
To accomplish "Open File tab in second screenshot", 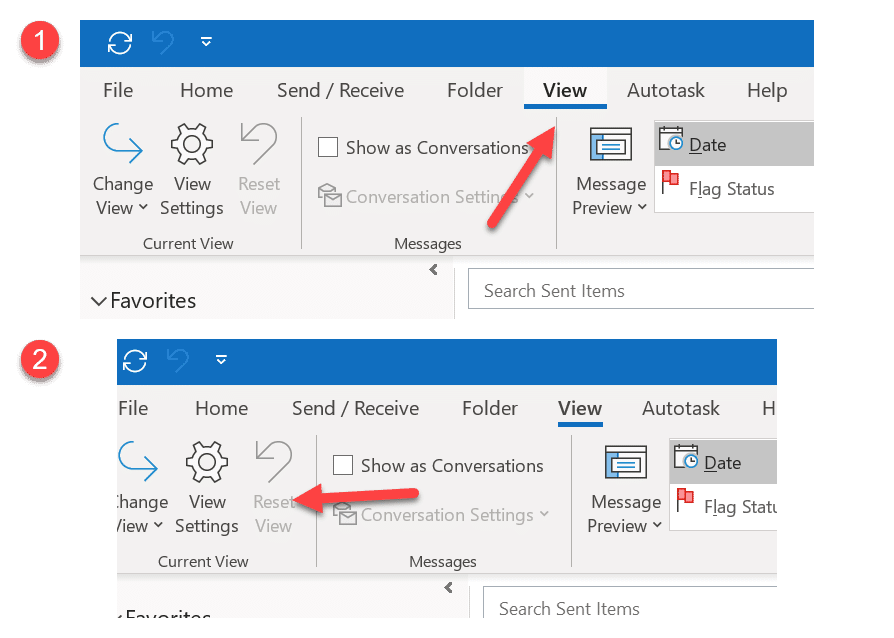I will 133,408.
